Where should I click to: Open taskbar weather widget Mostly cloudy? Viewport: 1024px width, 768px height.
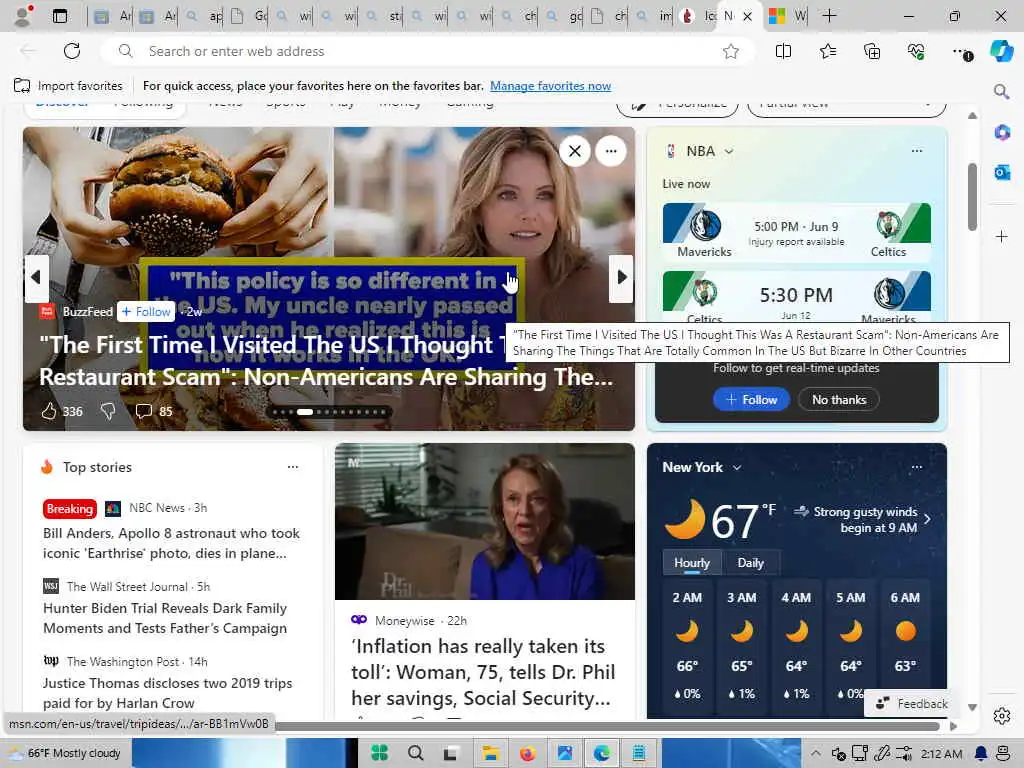[x=64, y=753]
